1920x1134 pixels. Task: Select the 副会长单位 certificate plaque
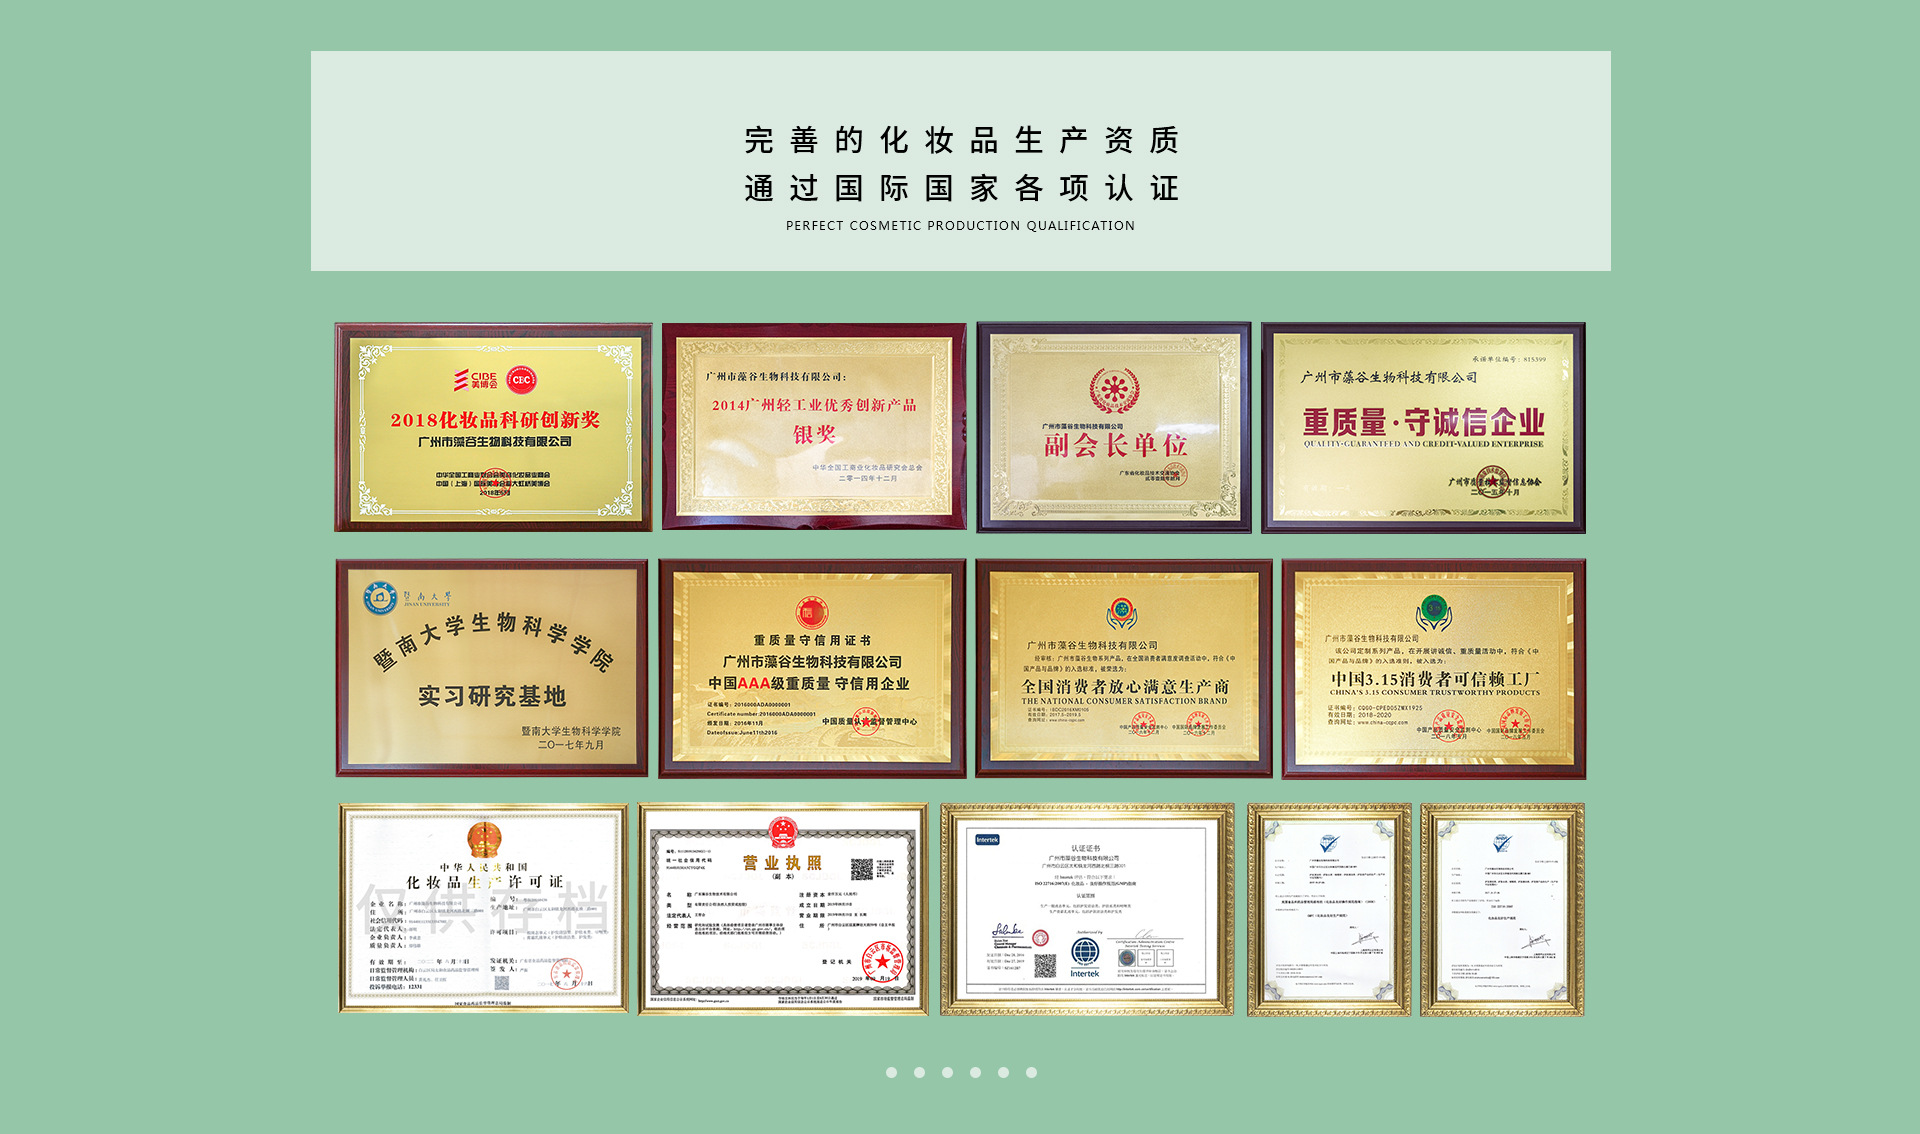point(1113,428)
